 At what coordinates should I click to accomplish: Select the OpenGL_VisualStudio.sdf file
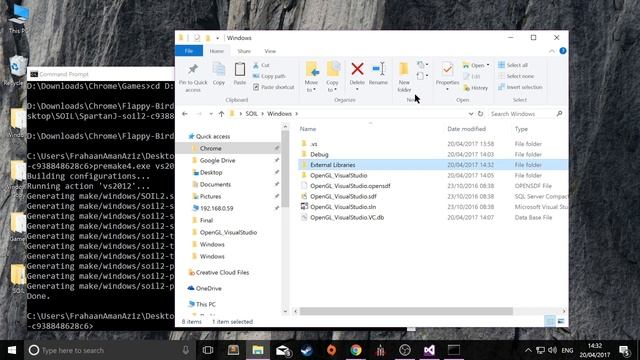[x=343, y=197]
